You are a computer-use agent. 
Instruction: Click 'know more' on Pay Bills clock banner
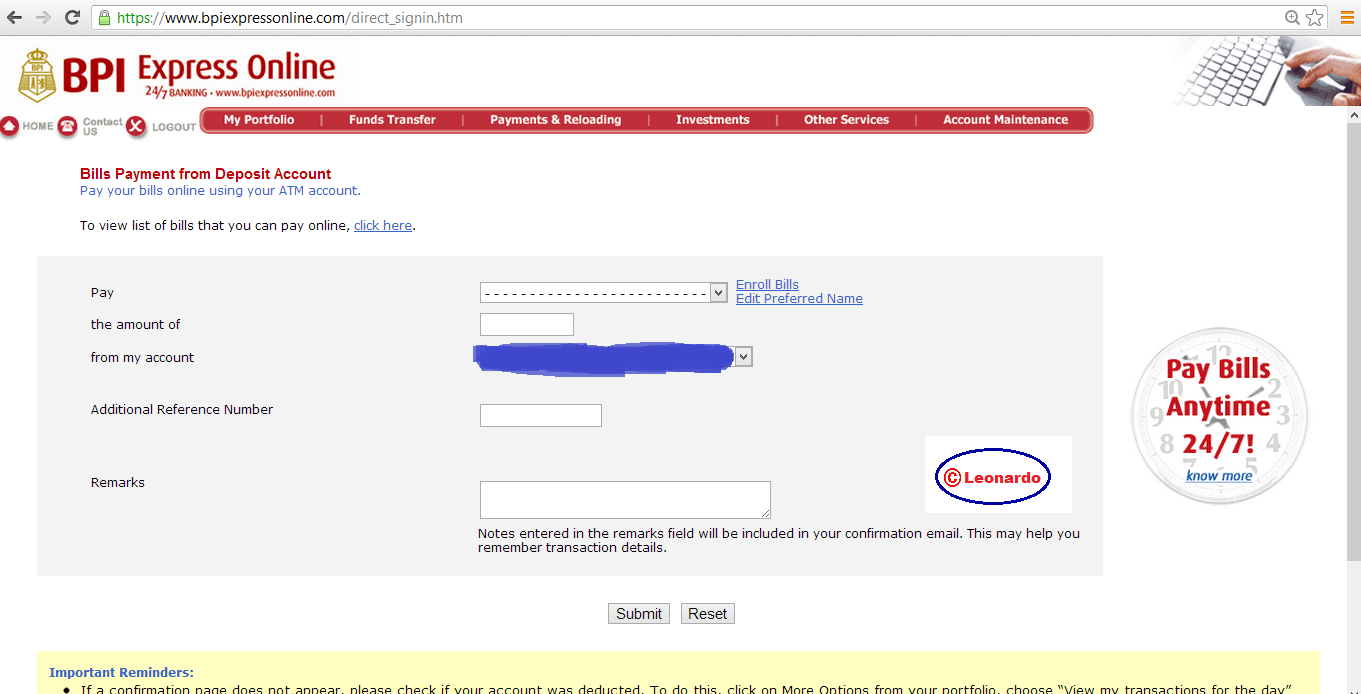coord(1219,476)
